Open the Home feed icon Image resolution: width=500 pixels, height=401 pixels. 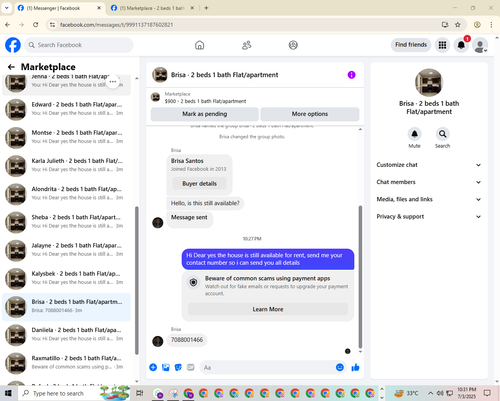coord(199,45)
